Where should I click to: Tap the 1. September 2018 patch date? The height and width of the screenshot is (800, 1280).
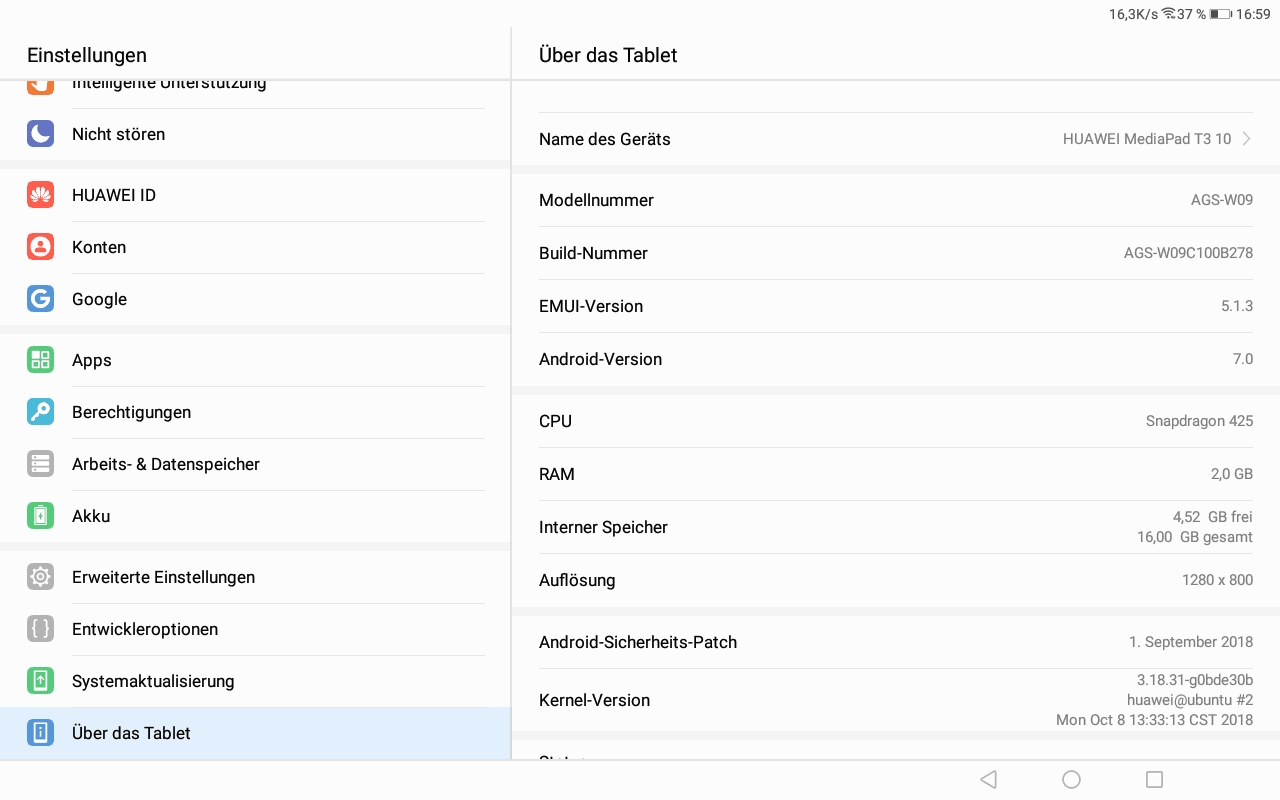1191,642
